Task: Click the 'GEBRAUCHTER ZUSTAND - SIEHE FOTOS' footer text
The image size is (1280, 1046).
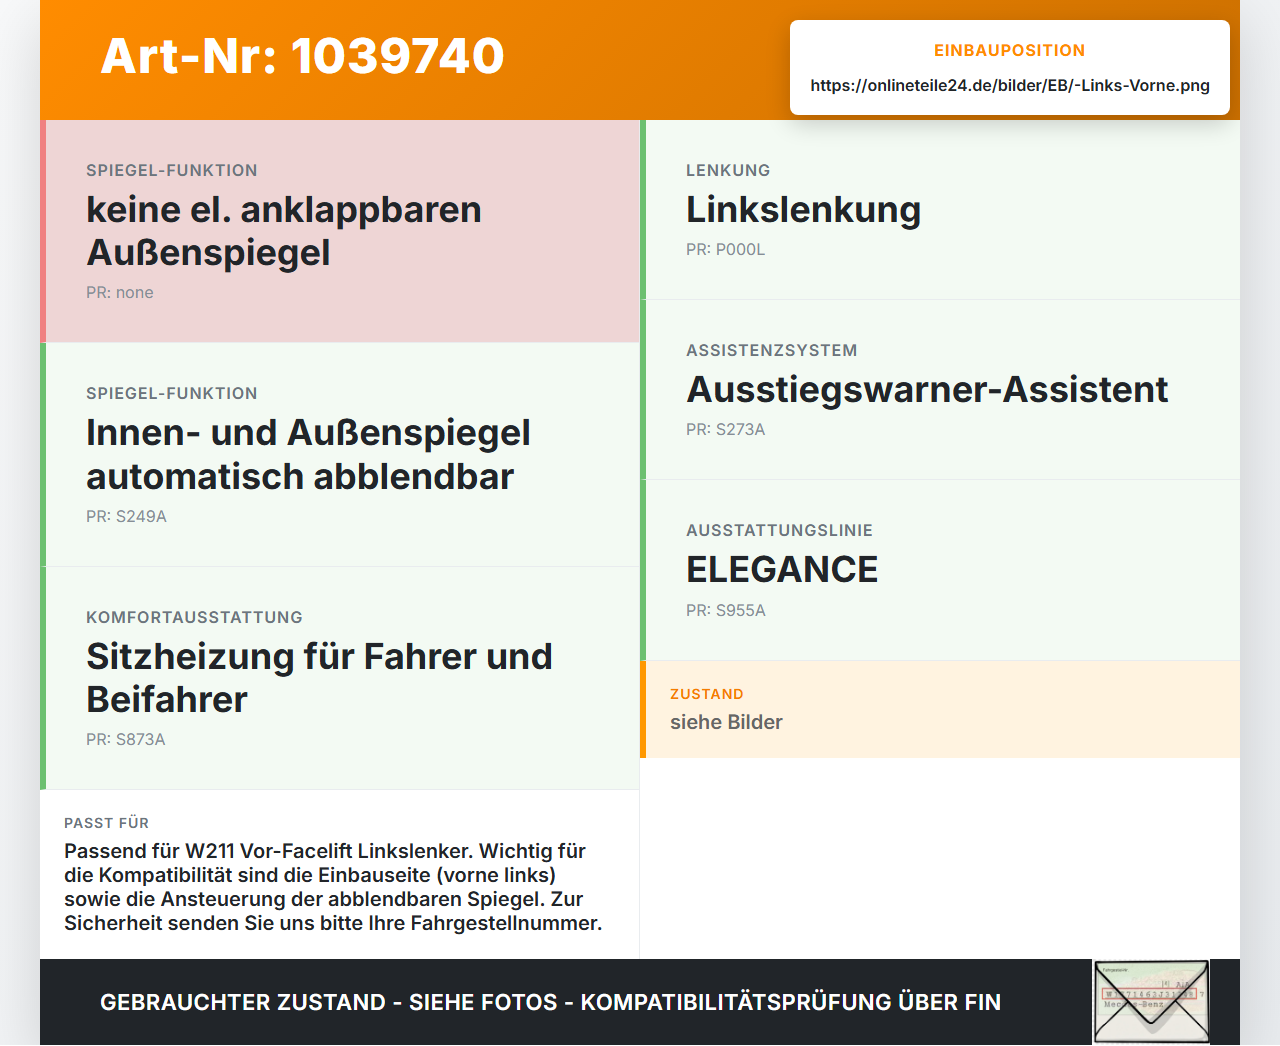Action: [x=551, y=1002]
